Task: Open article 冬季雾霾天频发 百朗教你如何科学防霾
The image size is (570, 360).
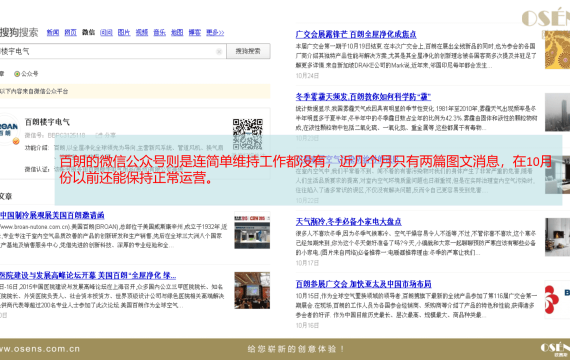Action: coord(363,97)
